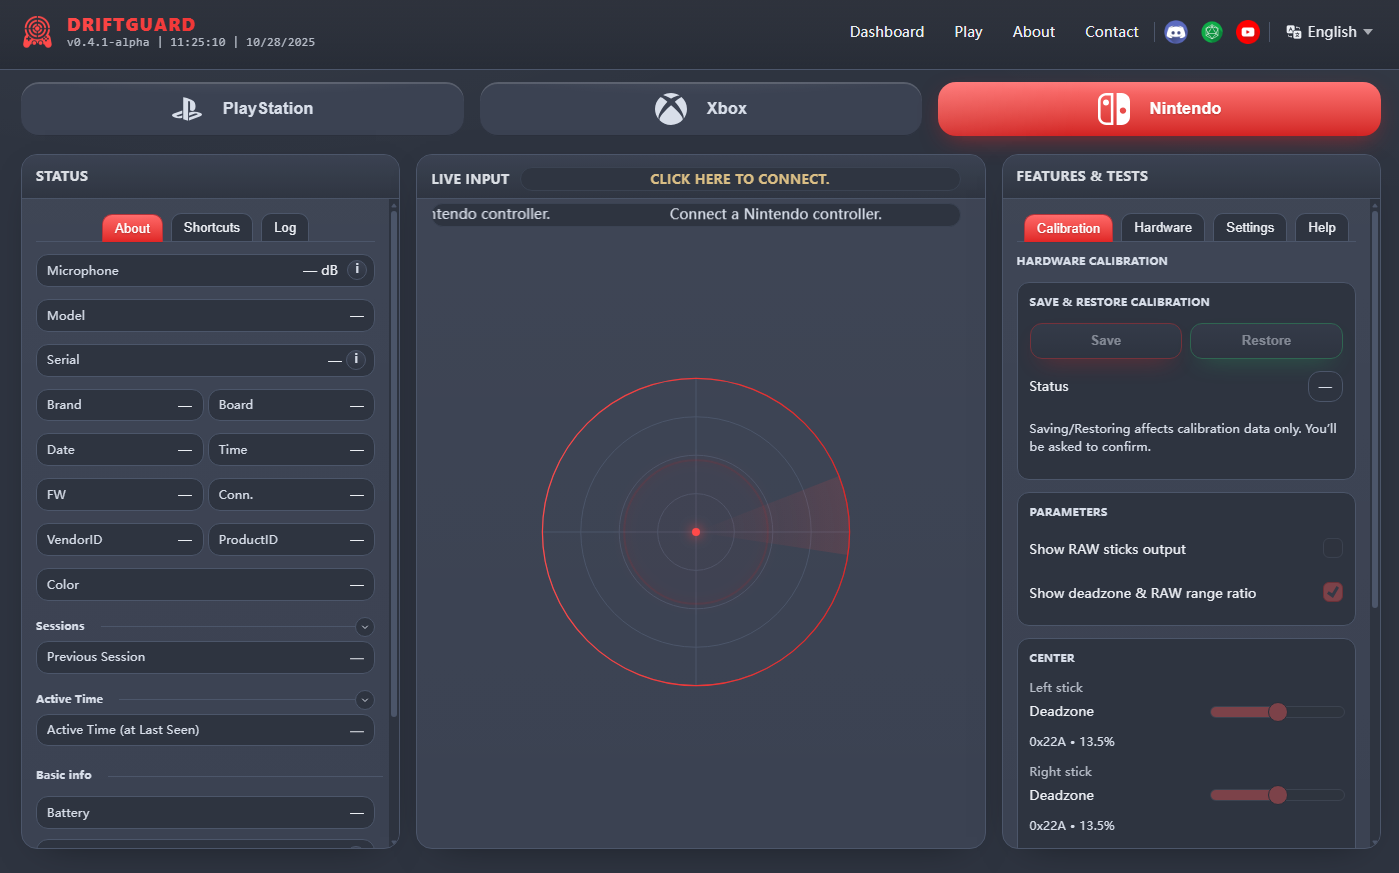This screenshot has width=1399, height=873.
Task: Click the green circular icon beside Discord
Action: pyautogui.click(x=1212, y=32)
